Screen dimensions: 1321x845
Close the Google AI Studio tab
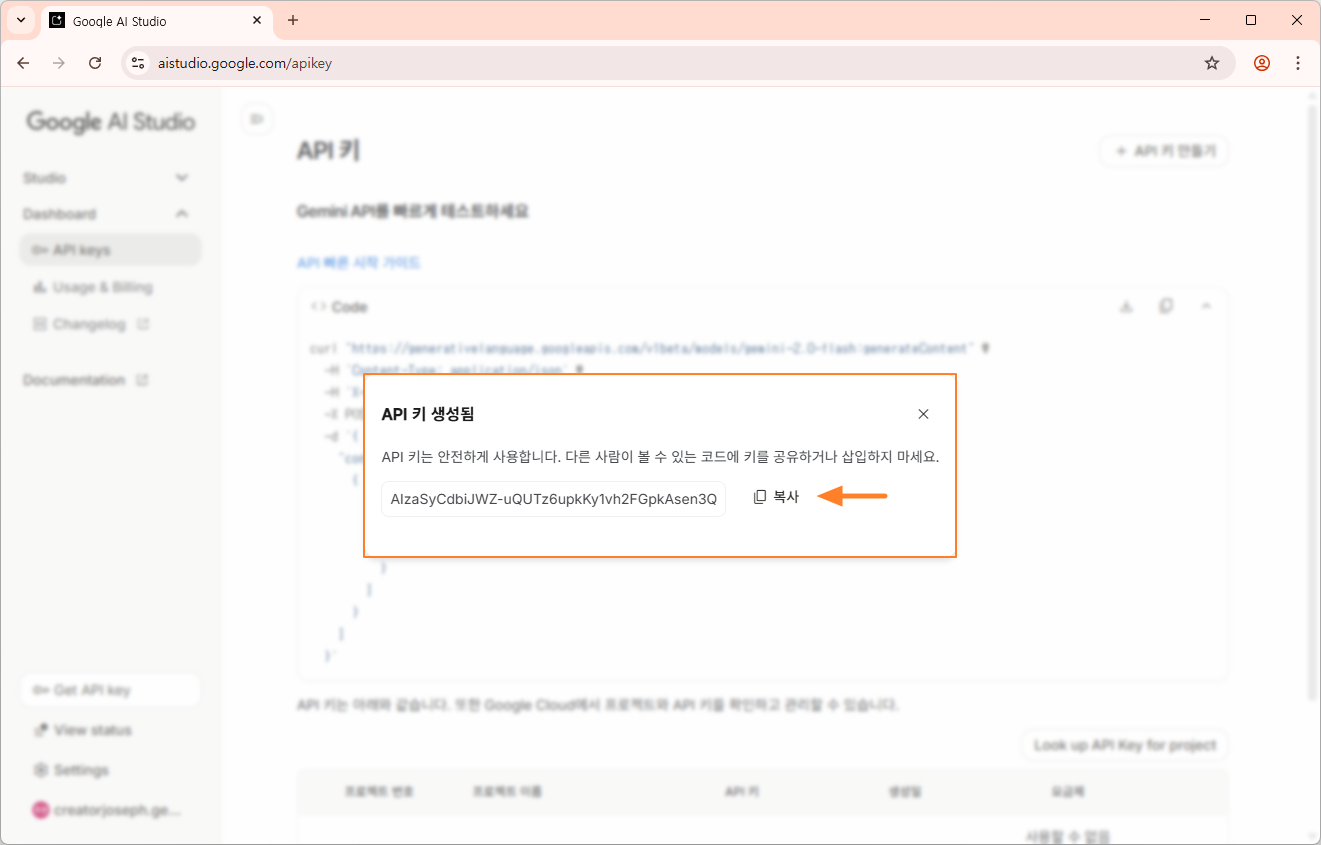click(x=257, y=20)
